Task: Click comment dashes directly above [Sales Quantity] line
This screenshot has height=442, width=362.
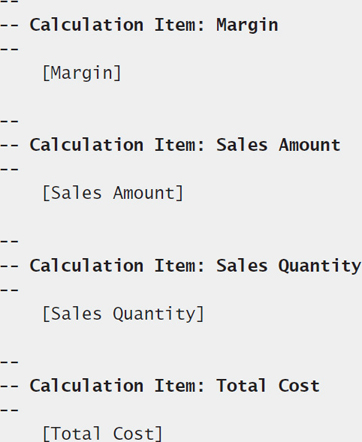Action: [9, 290]
